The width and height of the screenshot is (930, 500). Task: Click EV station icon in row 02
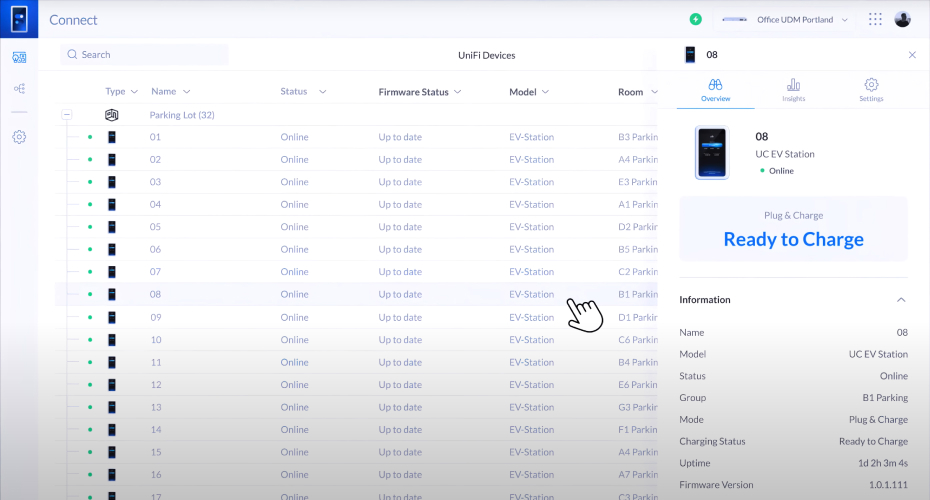point(112,160)
